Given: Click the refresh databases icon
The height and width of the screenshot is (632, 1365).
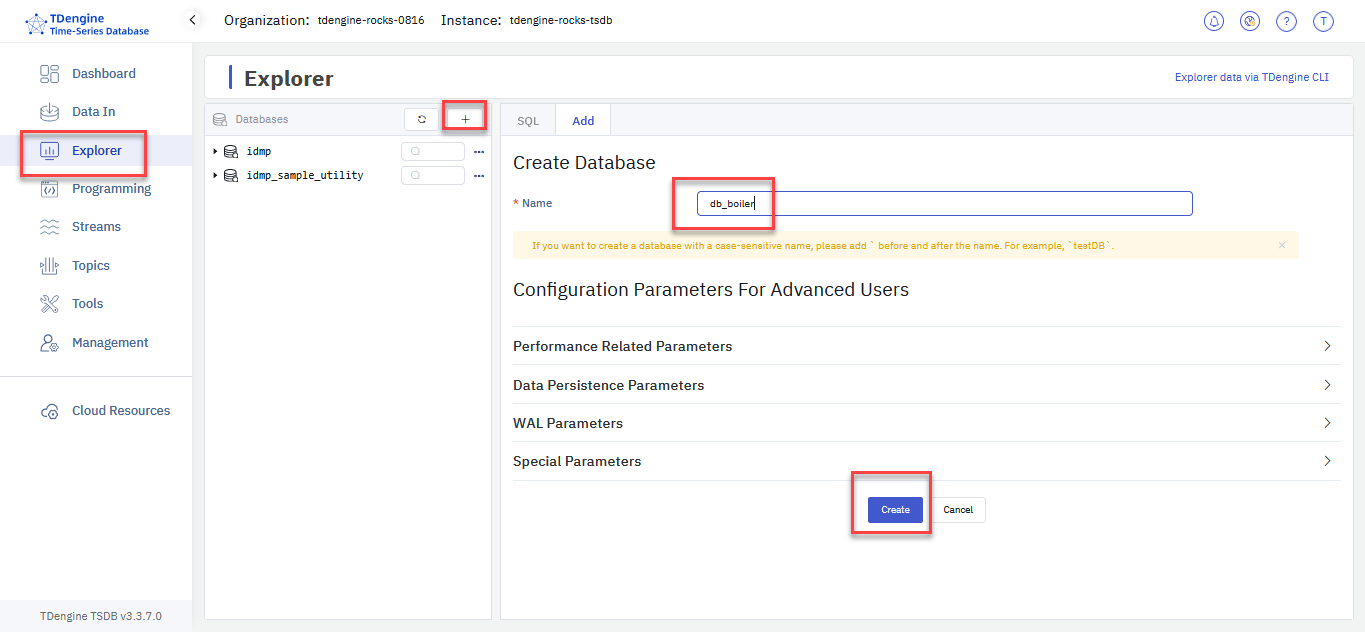Looking at the screenshot, I should 422,119.
